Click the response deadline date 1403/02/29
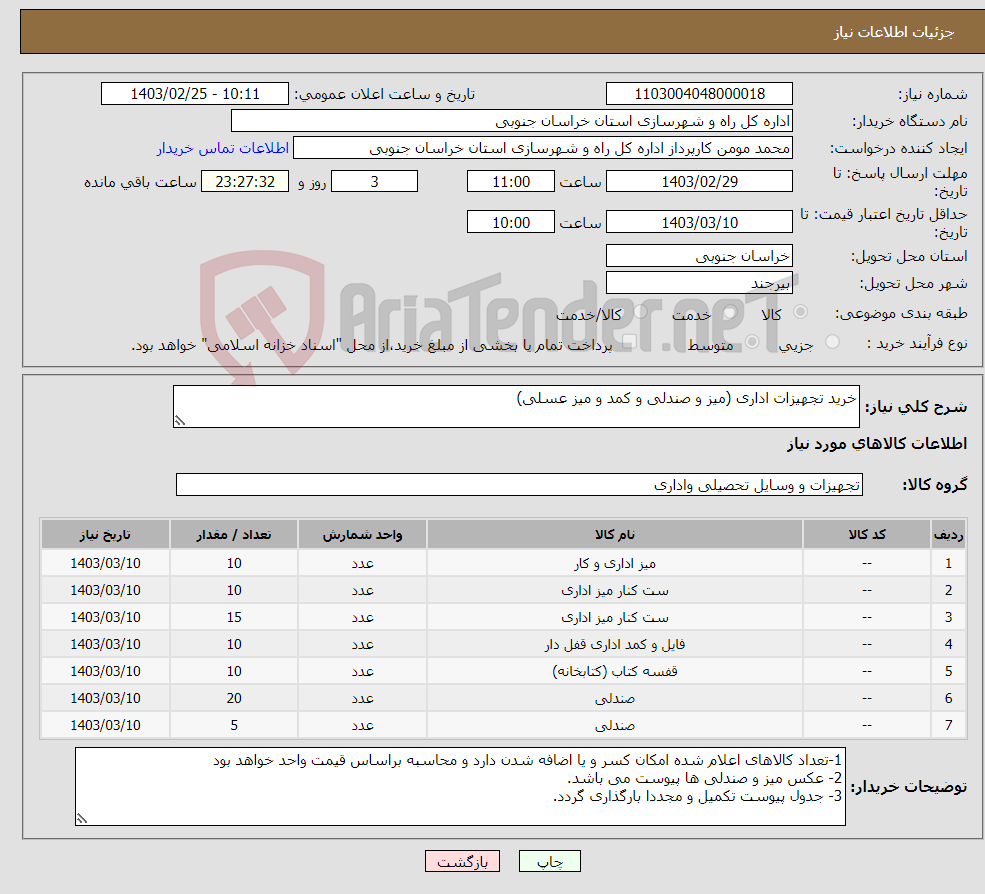Image resolution: width=985 pixels, height=894 pixels. click(699, 182)
